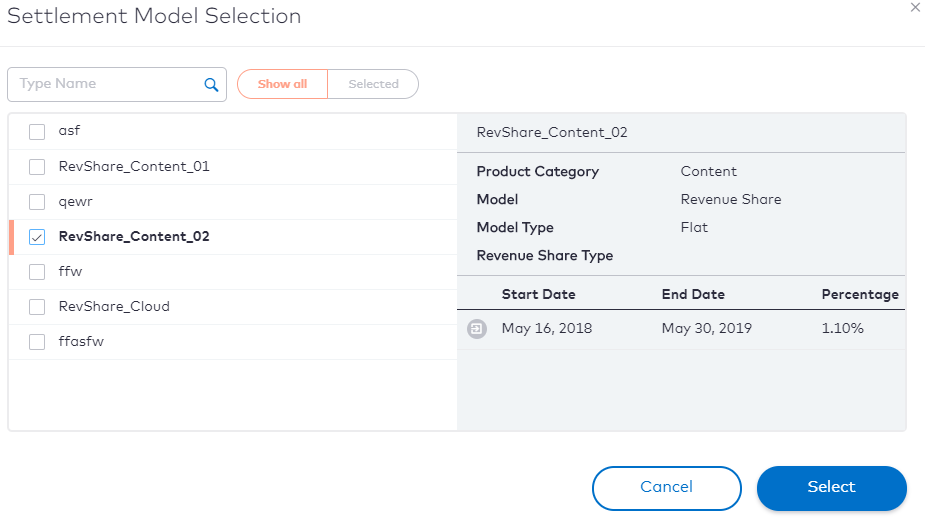The height and width of the screenshot is (519, 925).
Task: Check the RevShare_Content_01 checkbox
Action: coord(37,167)
